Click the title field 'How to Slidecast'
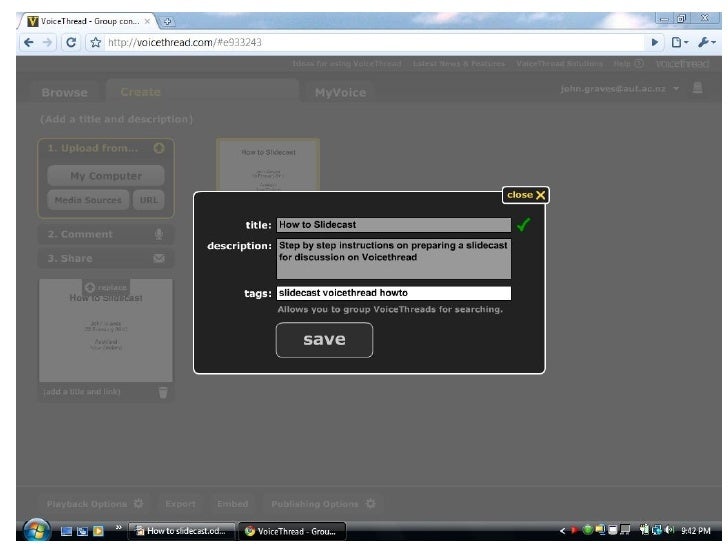 394,225
